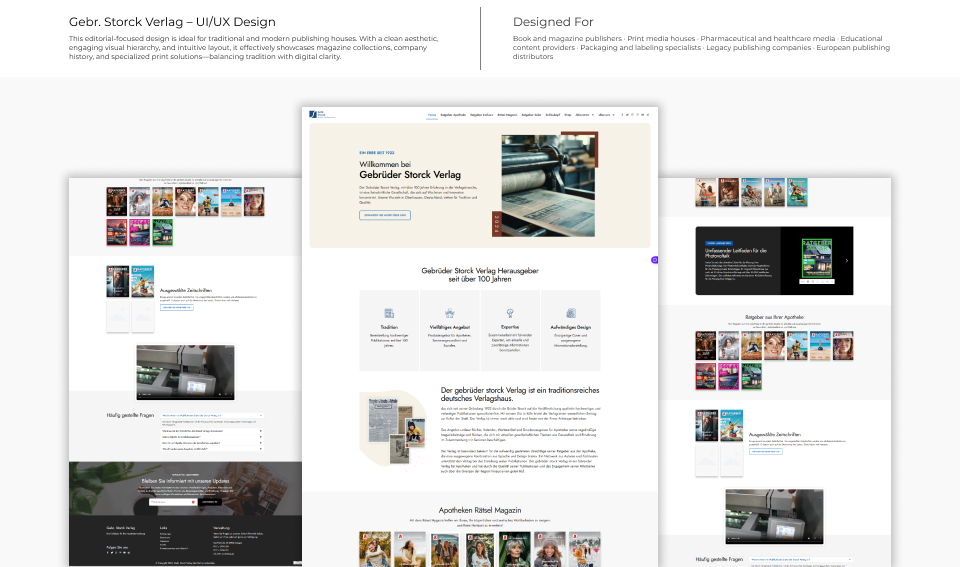This screenshot has height=567, width=960.
Task: Open first dark Ratgeber cover in left mockup
Action: [117, 201]
